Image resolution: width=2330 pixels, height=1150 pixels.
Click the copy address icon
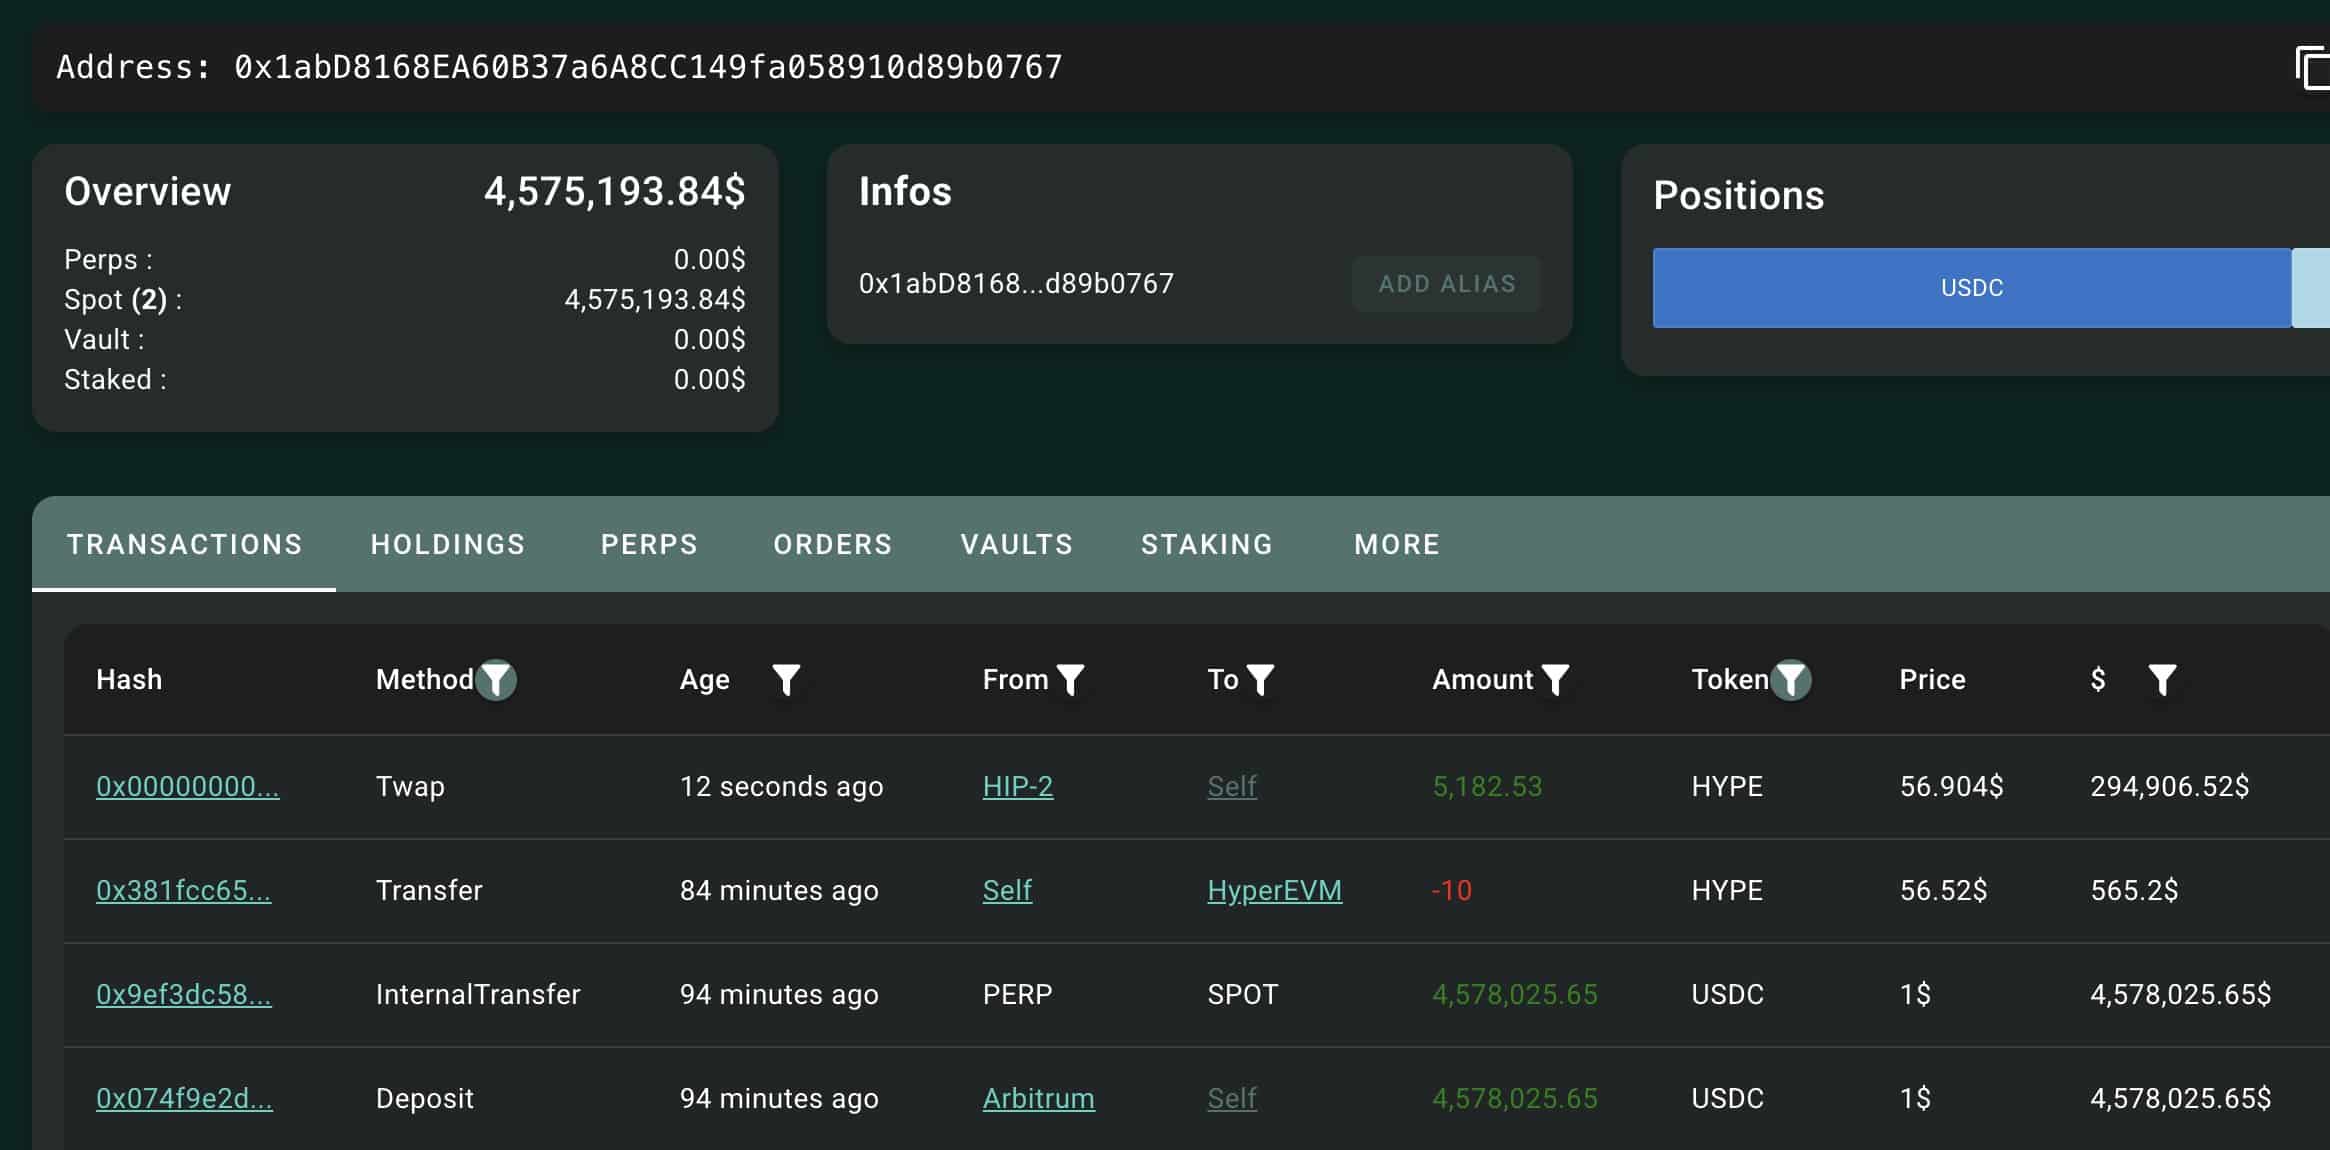(2313, 69)
